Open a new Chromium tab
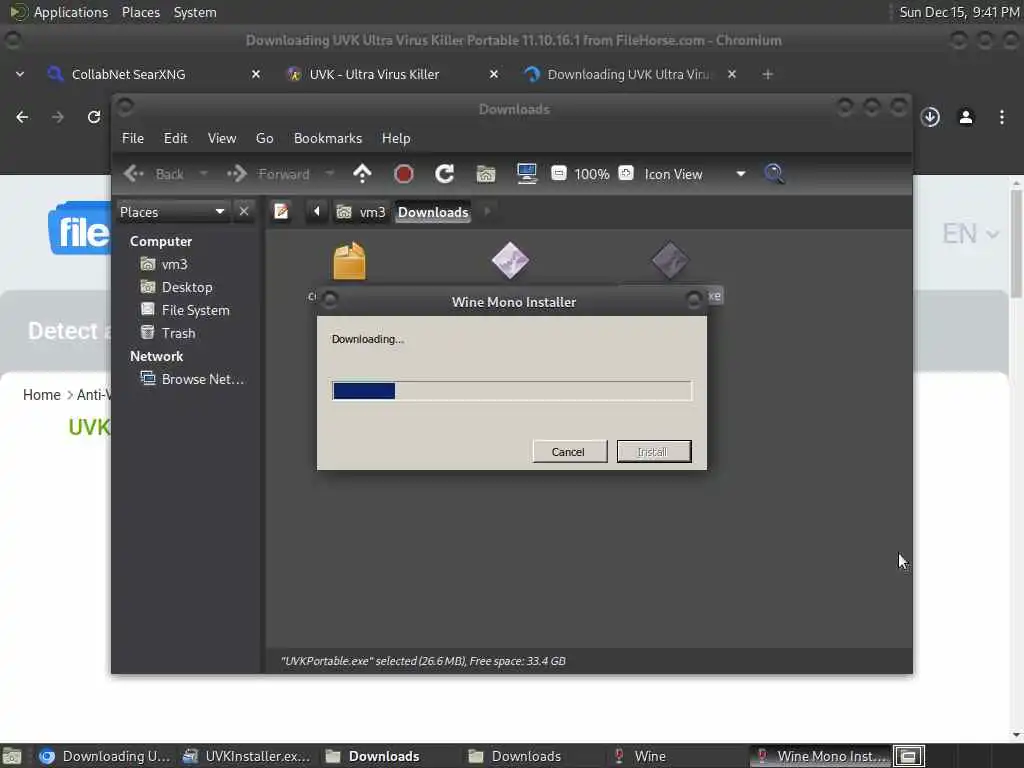1024x768 pixels. pos(767,74)
